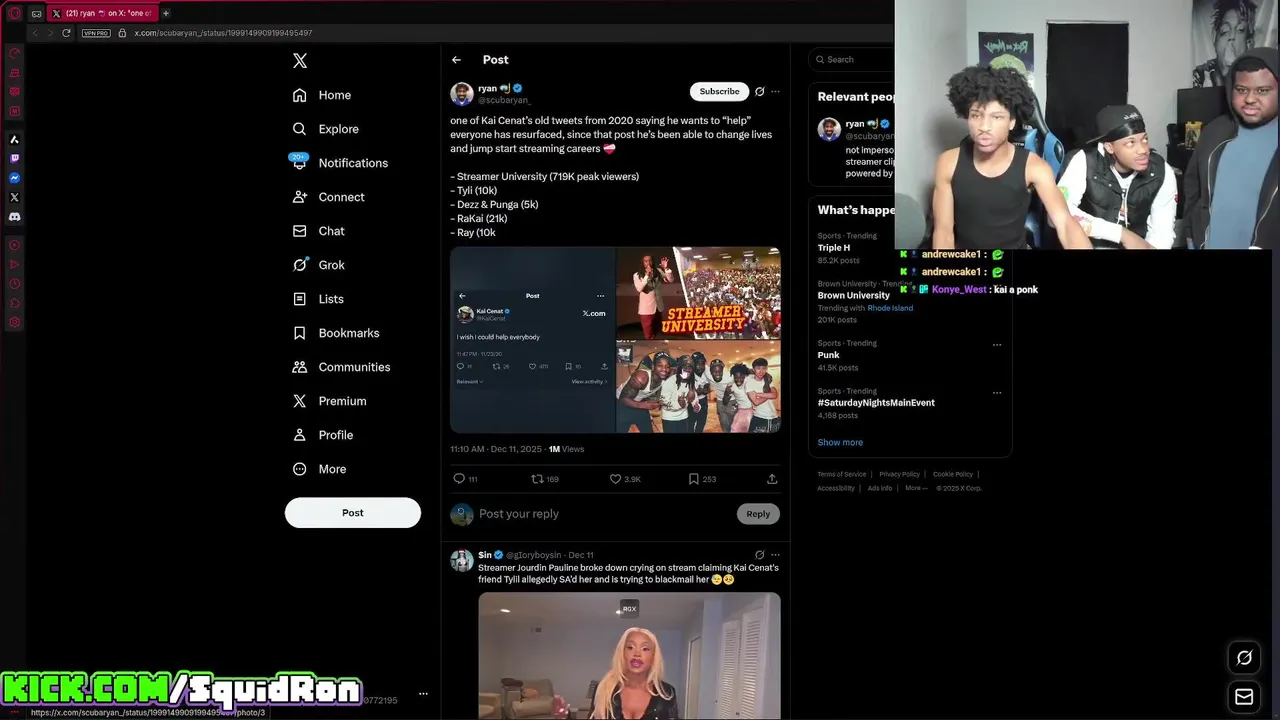Open browser Settings gear in sidebar
Viewport: 1280px width, 720px height.
tap(14, 322)
